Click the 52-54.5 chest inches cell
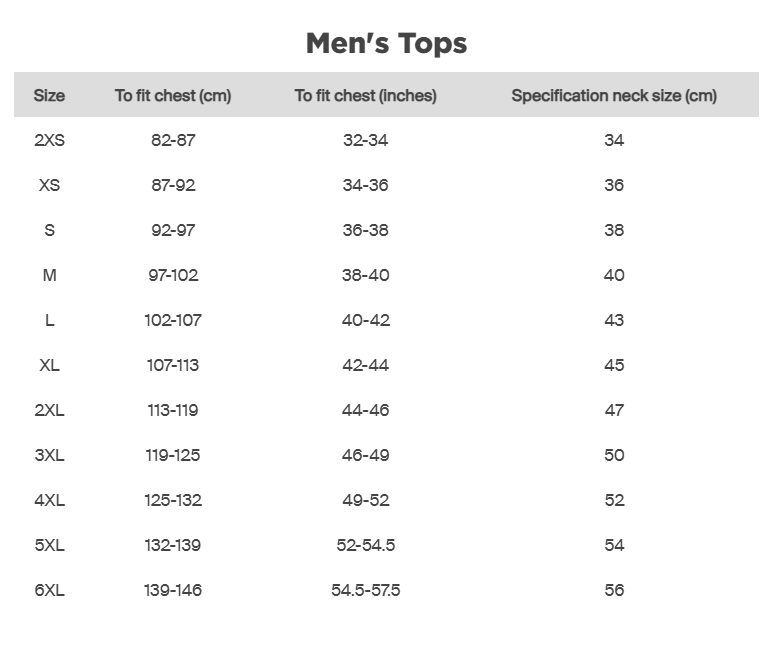This screenshot has width=778, height=645. click(x=365, y=545)
